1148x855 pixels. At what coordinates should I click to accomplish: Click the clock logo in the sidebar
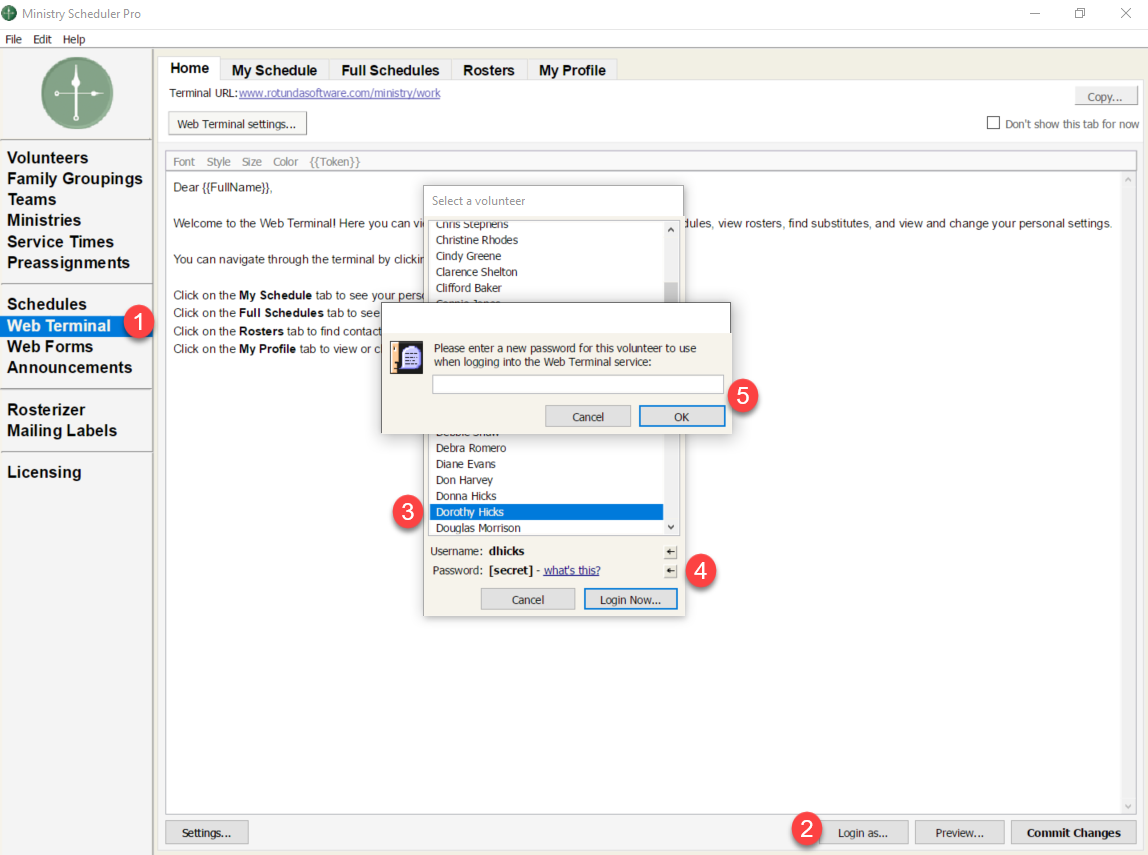pos(77,93)
